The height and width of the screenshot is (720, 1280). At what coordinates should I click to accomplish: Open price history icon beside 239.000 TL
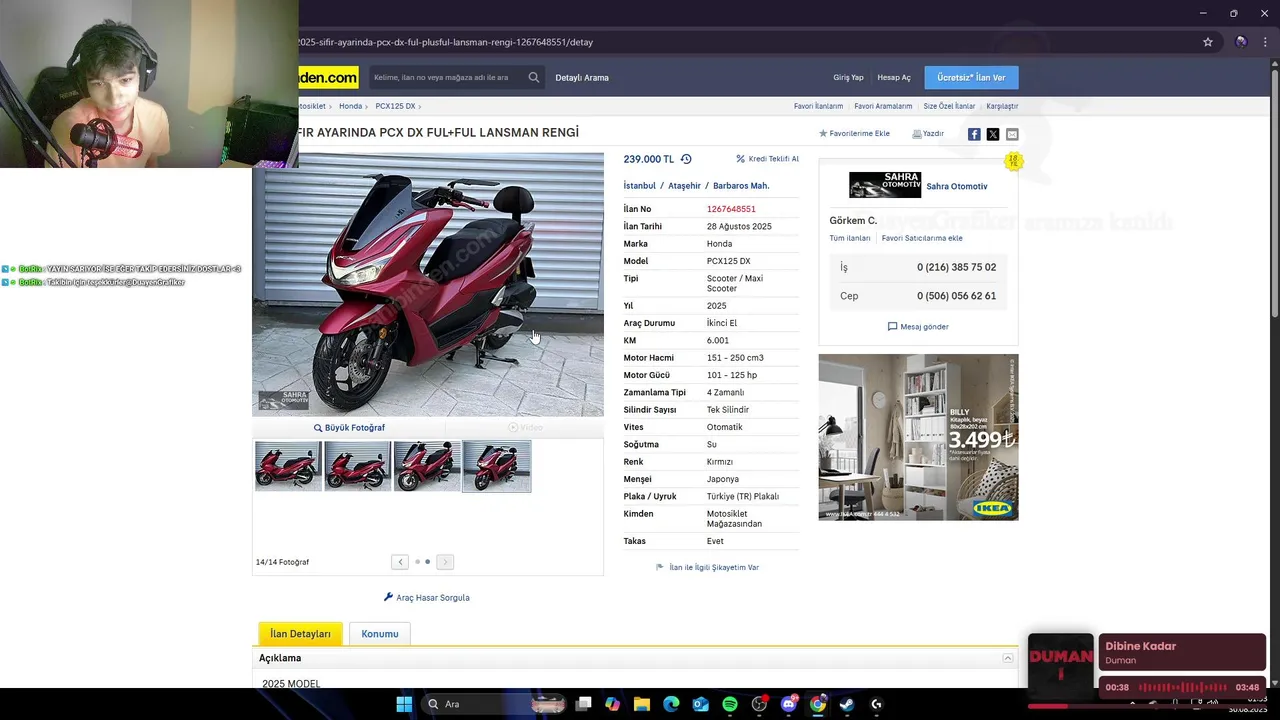coord(686,159)
